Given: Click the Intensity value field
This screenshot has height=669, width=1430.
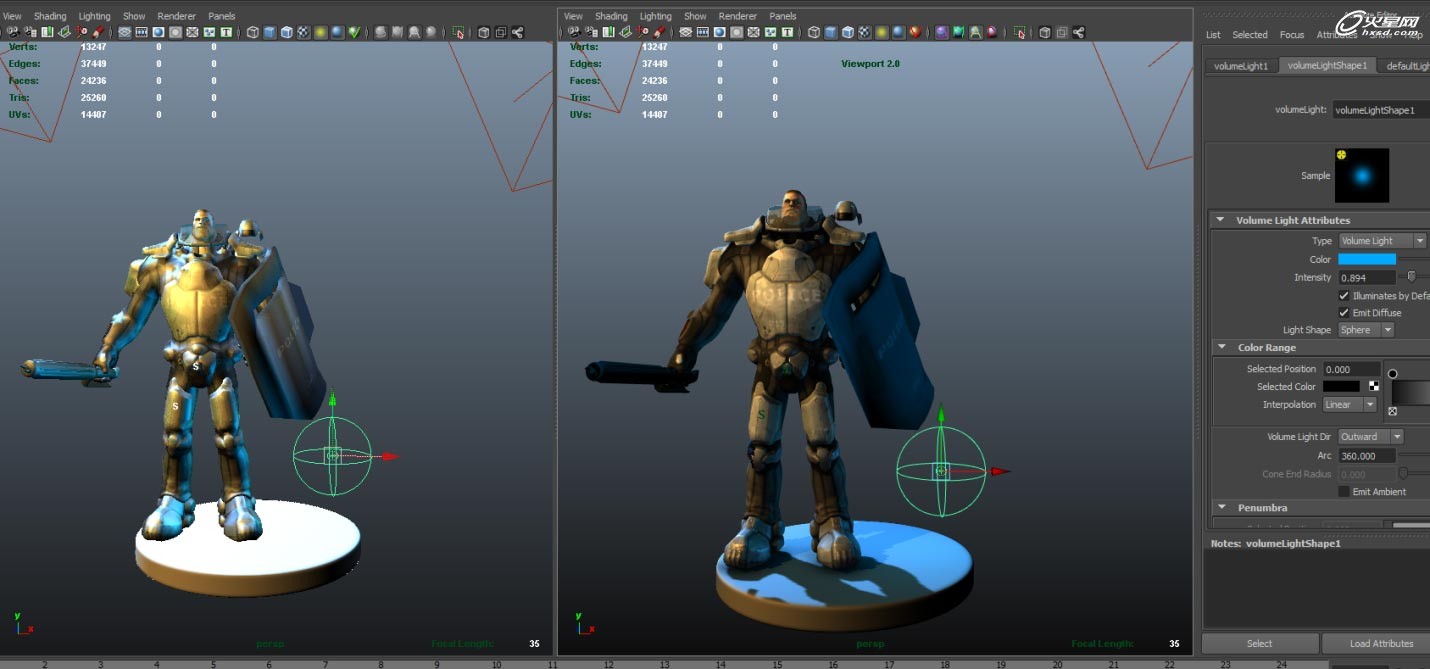Looking at the screenshot, I should 1366,277.
